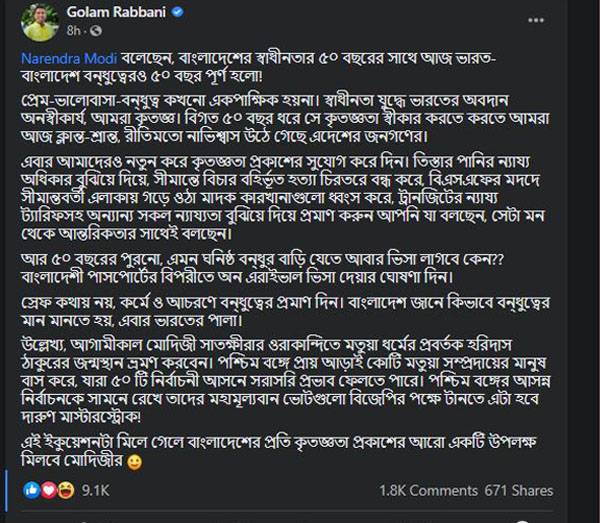Click the paragraph beginning "এবার আমাদেরও"
600x523 pixels.
point(290,201)
